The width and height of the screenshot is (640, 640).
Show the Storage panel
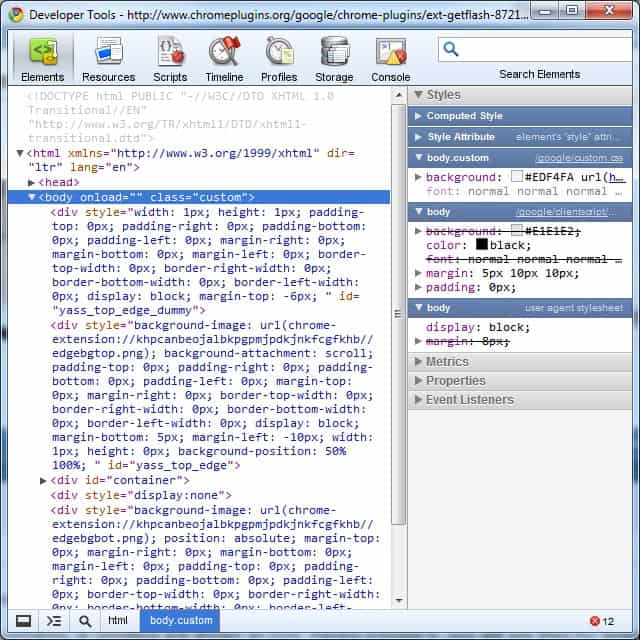tap(334, 60)
